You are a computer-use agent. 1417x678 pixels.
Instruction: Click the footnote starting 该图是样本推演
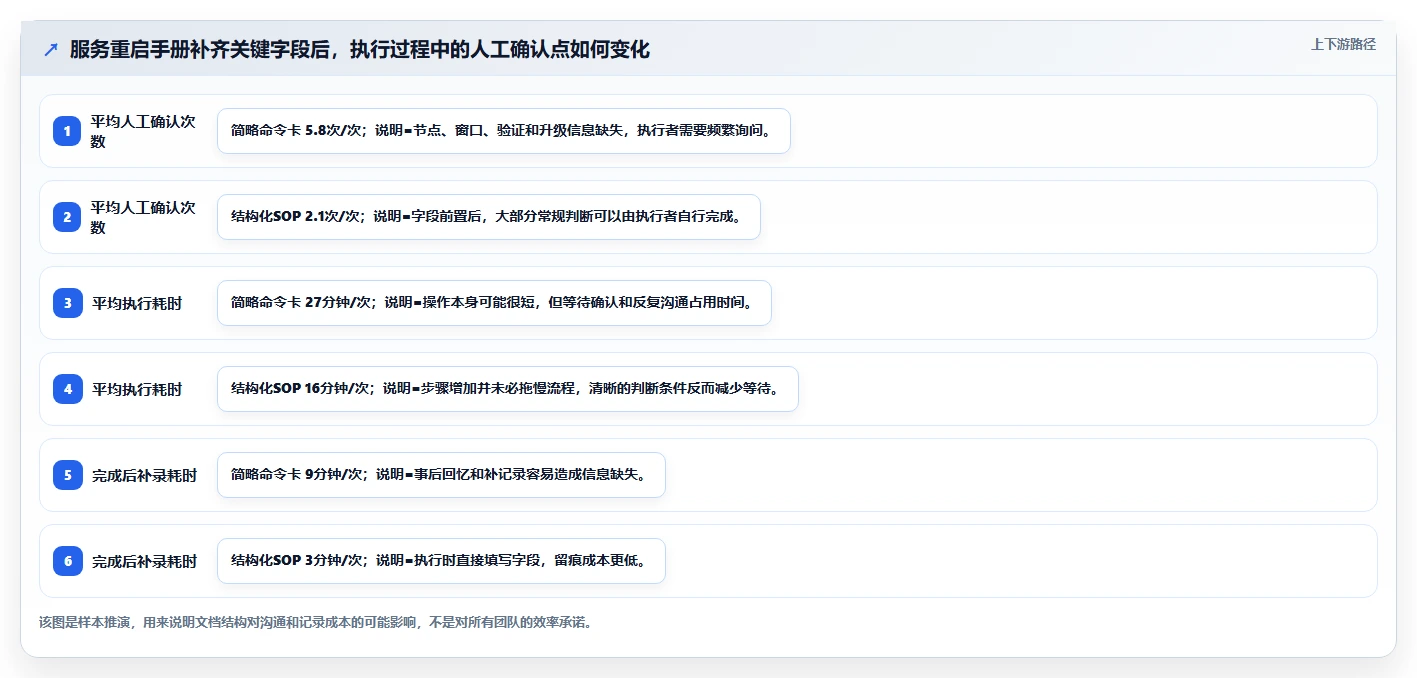point(318,622)
